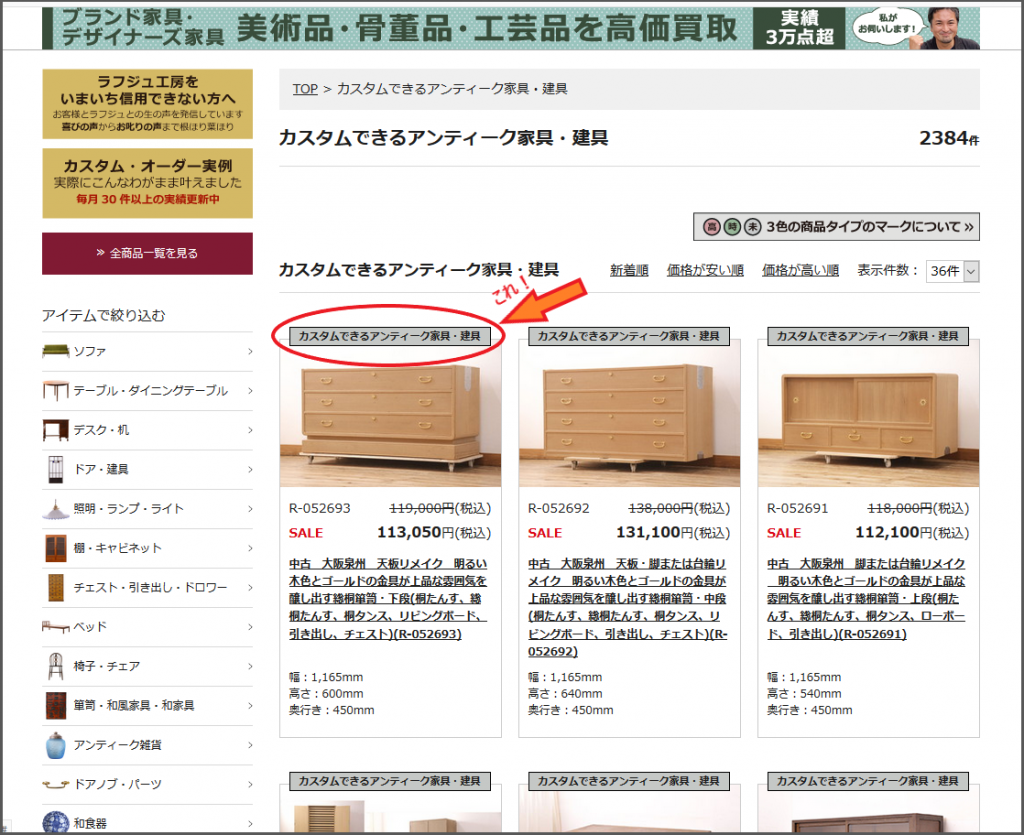Click the 2384件 result count
This screenshot has height=835, width=1024.
949,138
